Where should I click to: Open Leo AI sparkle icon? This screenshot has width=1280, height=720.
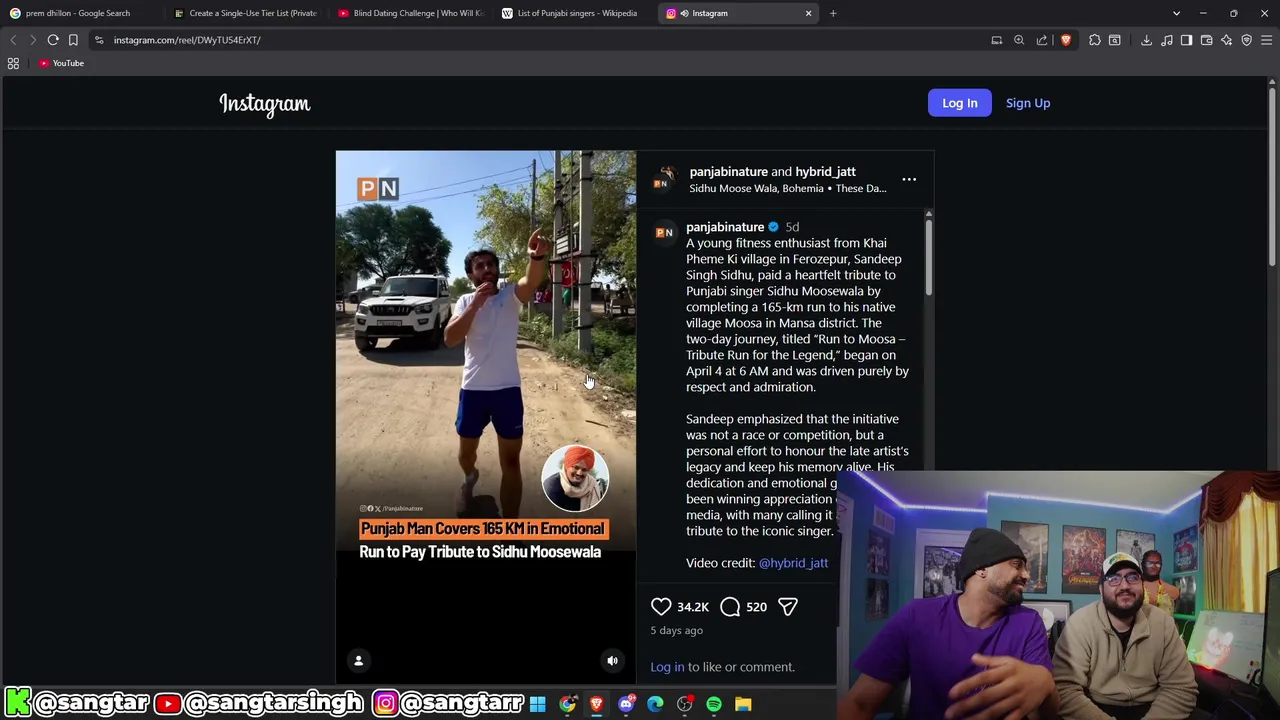pos(1227,40)
